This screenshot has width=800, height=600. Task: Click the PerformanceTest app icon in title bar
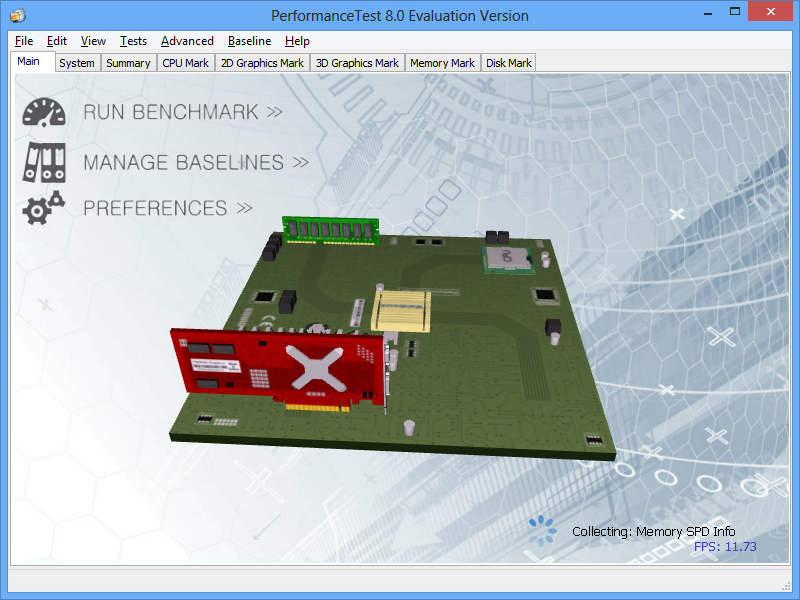[x=18, y=15]
